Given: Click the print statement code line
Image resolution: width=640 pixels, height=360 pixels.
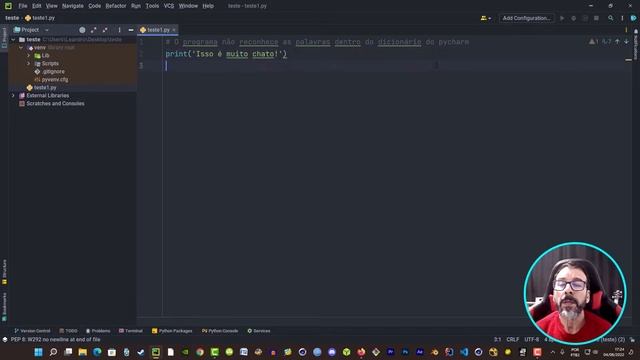Looking at the screenshot, I should point(226,54).
